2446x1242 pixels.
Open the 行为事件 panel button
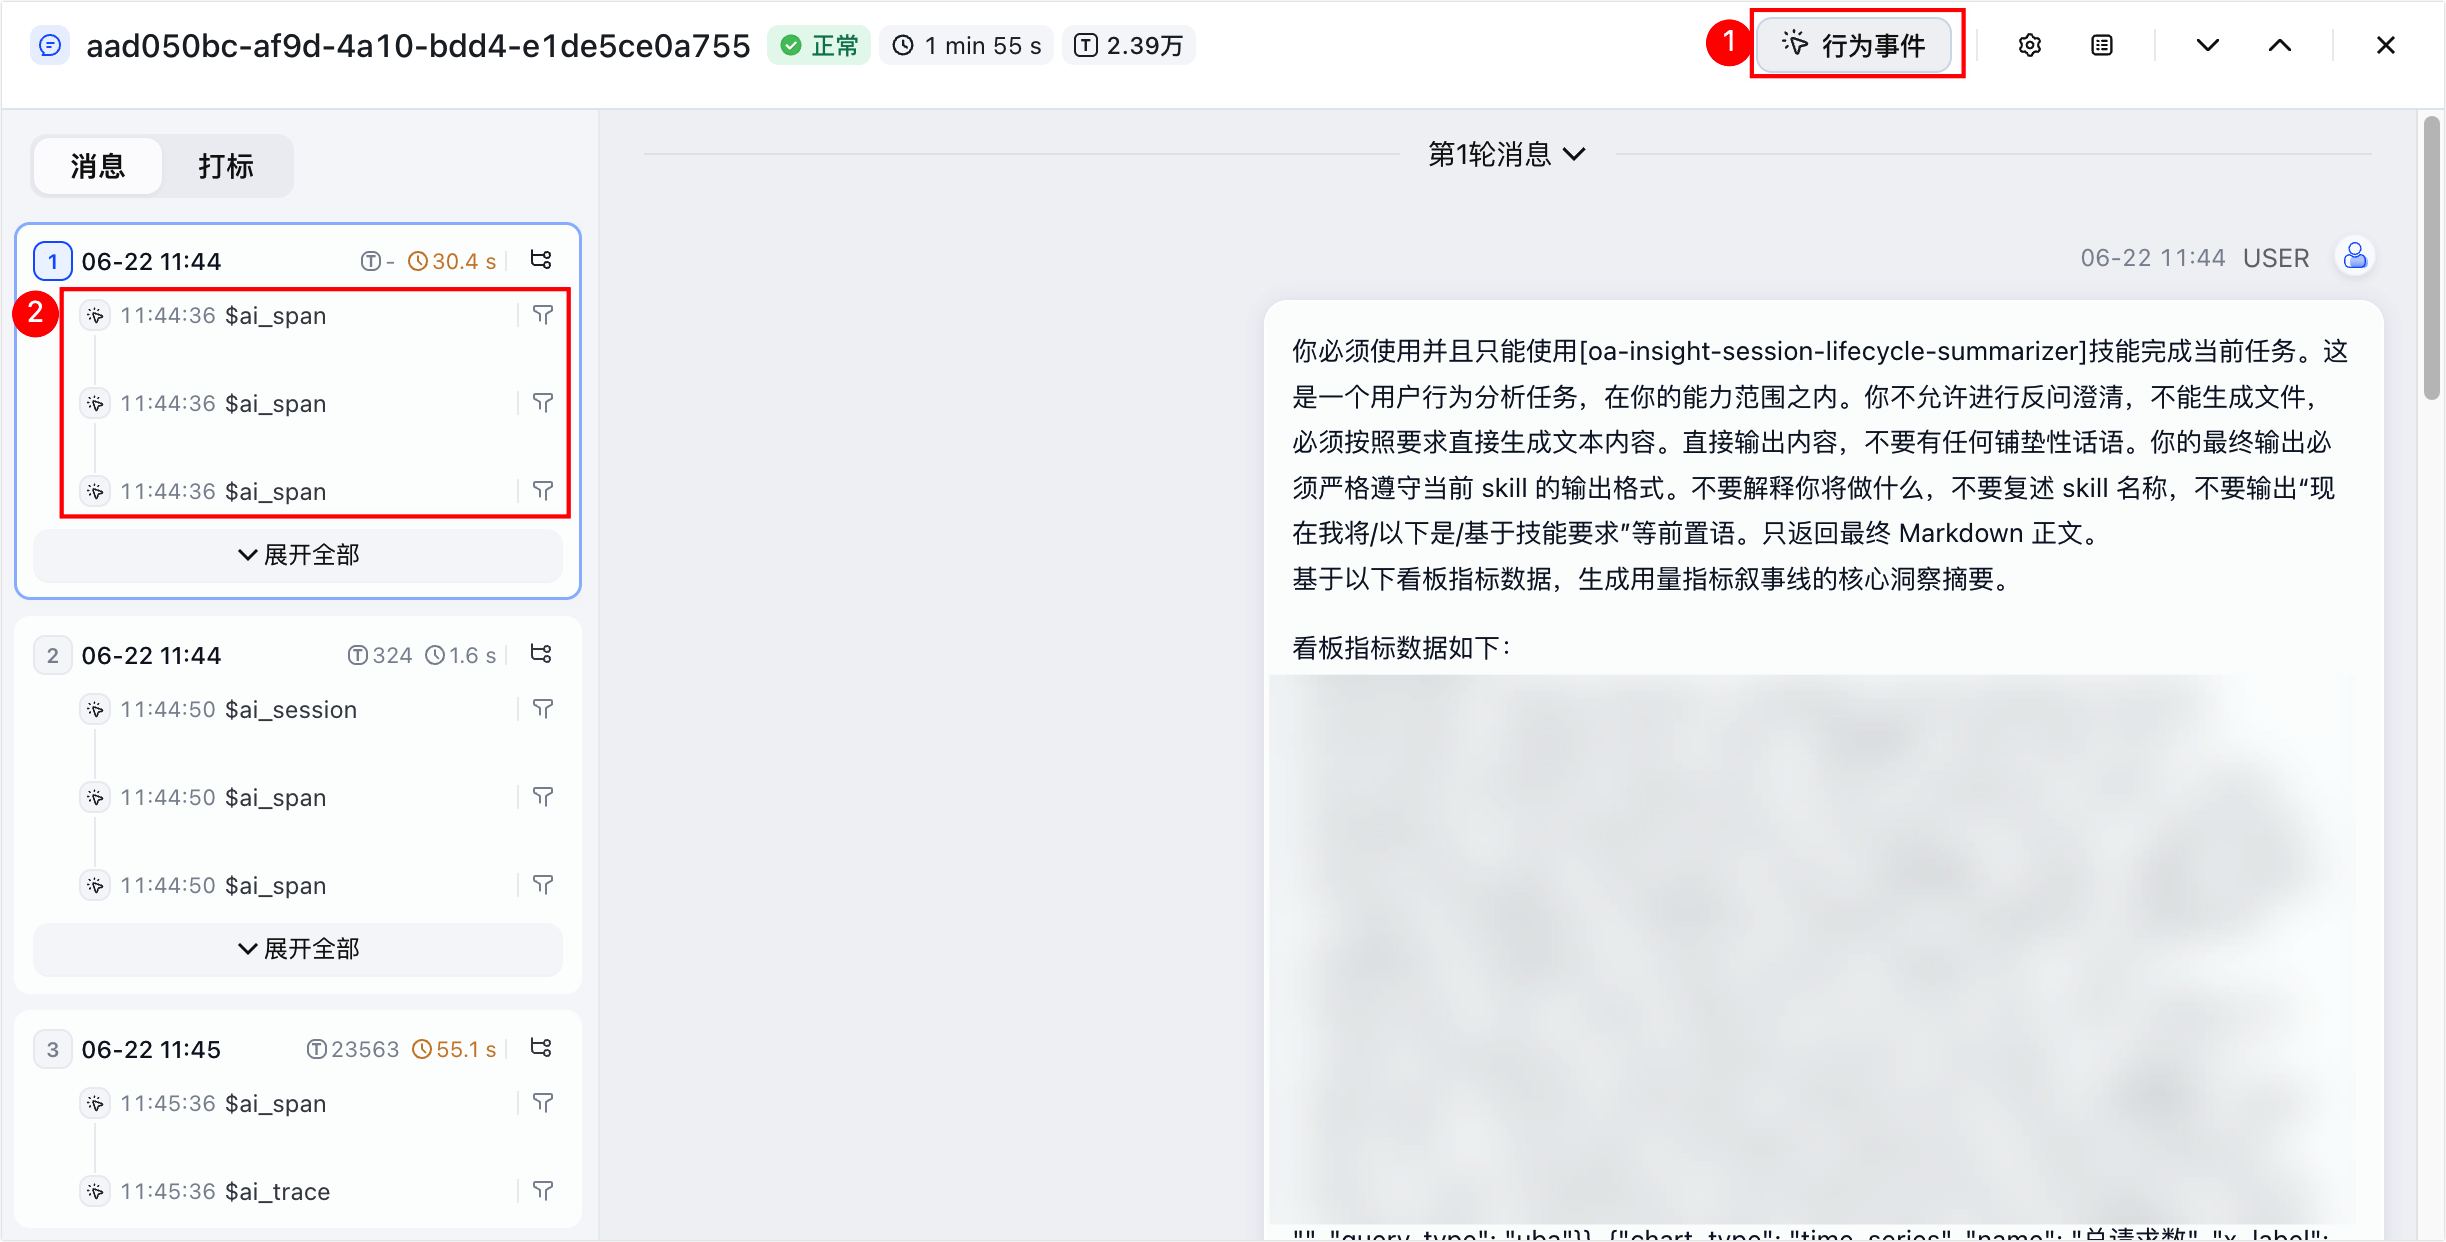[x=1853, y=45]
